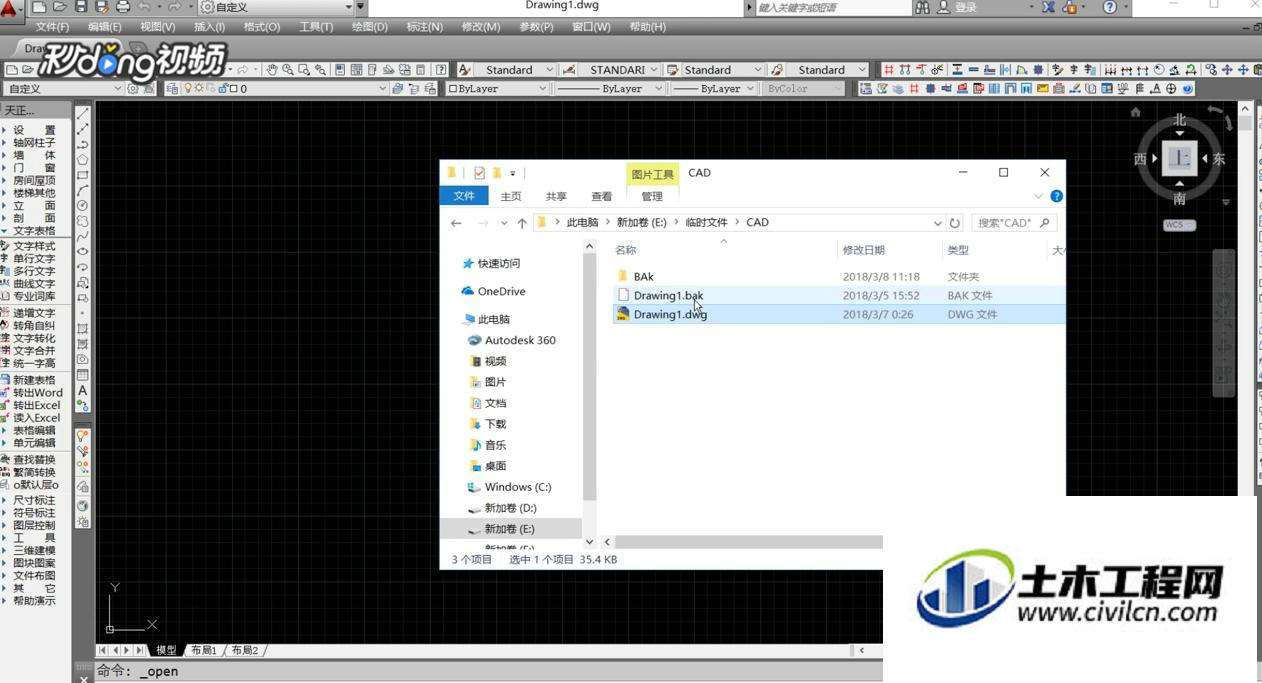The image size is (1262, 683).
Task: Open the 绘图(D) menu
Action: pos(370,27)
